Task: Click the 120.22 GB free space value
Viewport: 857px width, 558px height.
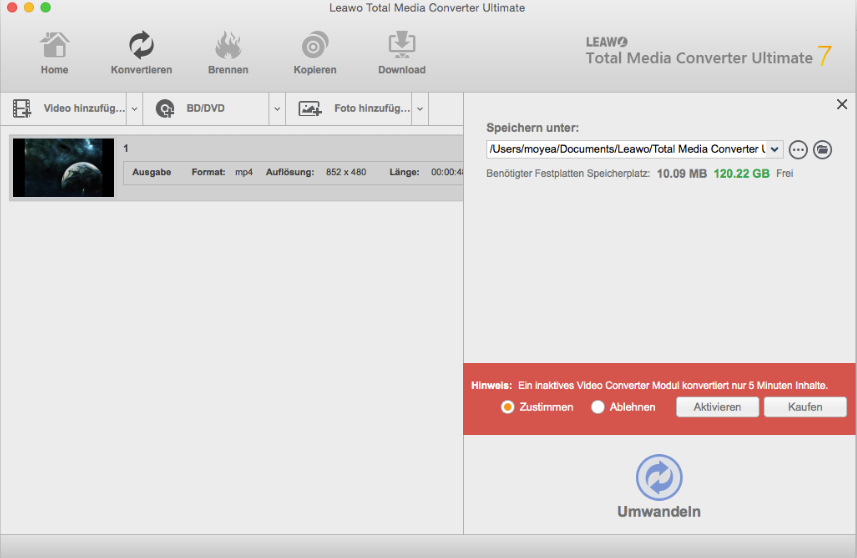Action: pos(741,174)
